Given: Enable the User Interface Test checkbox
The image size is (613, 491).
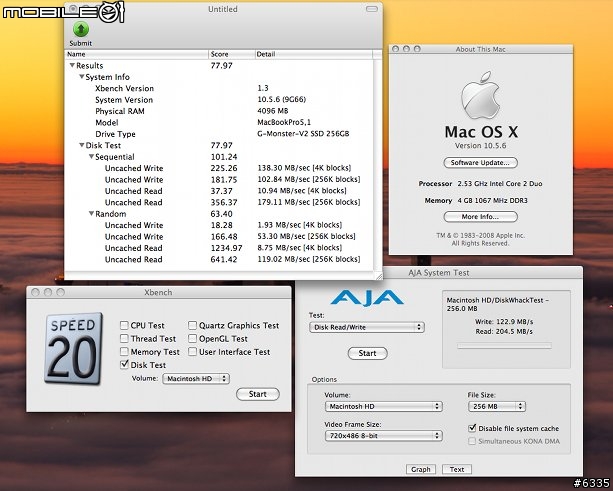Looking at the screenshot, I should coord(192,351).
